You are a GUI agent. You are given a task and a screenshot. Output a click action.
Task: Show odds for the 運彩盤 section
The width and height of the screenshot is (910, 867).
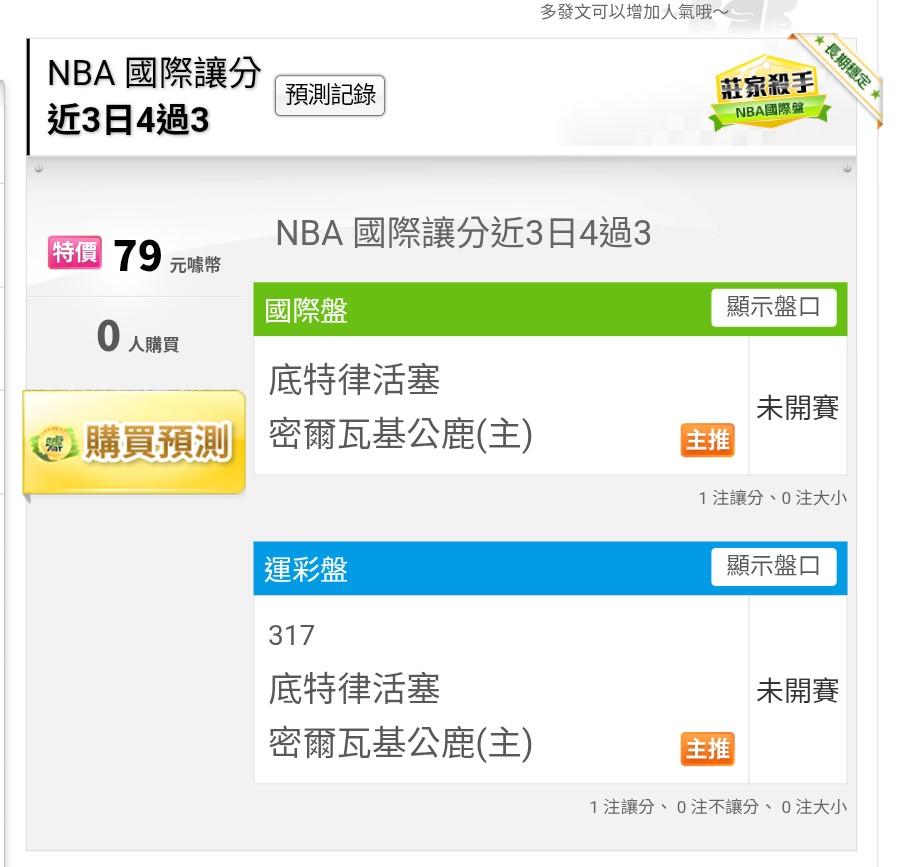click(773, 566)
